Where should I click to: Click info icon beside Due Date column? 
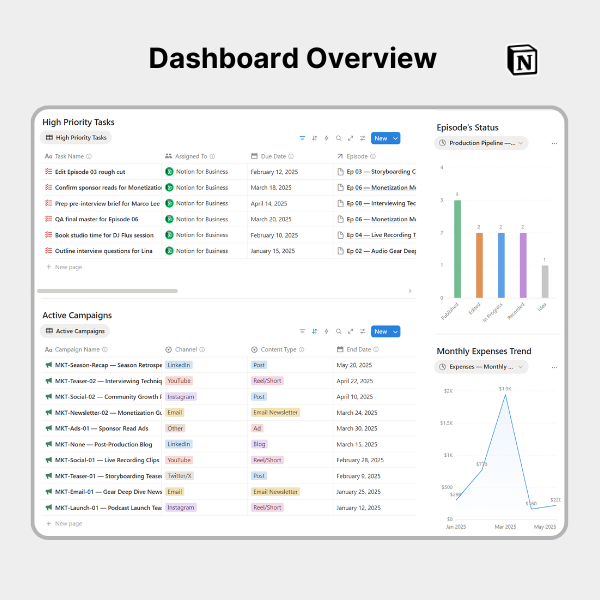pos(291,157)
